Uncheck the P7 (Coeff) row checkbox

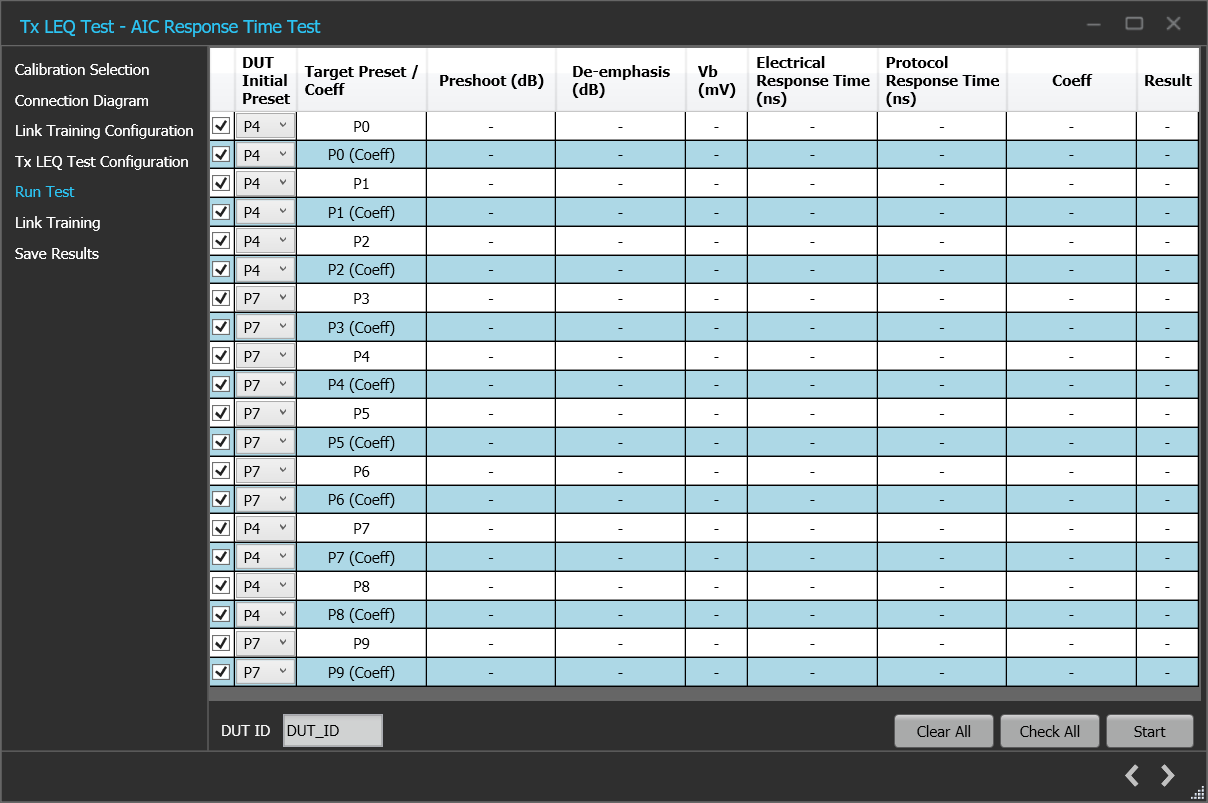tap(220, 557)
